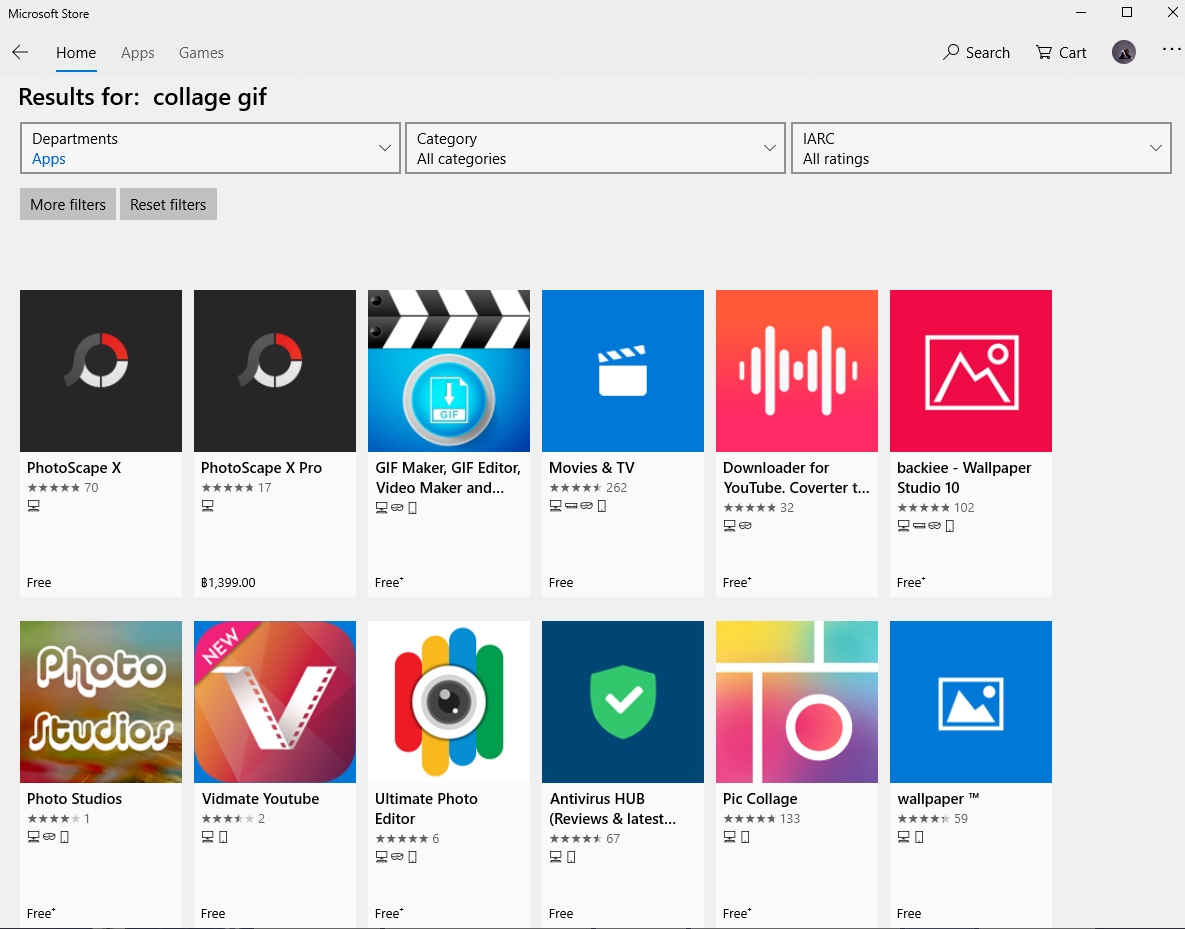Minimize the Microsoft Store window
The height and width of the screenshot is (929, 1185).
(1081, 13)
